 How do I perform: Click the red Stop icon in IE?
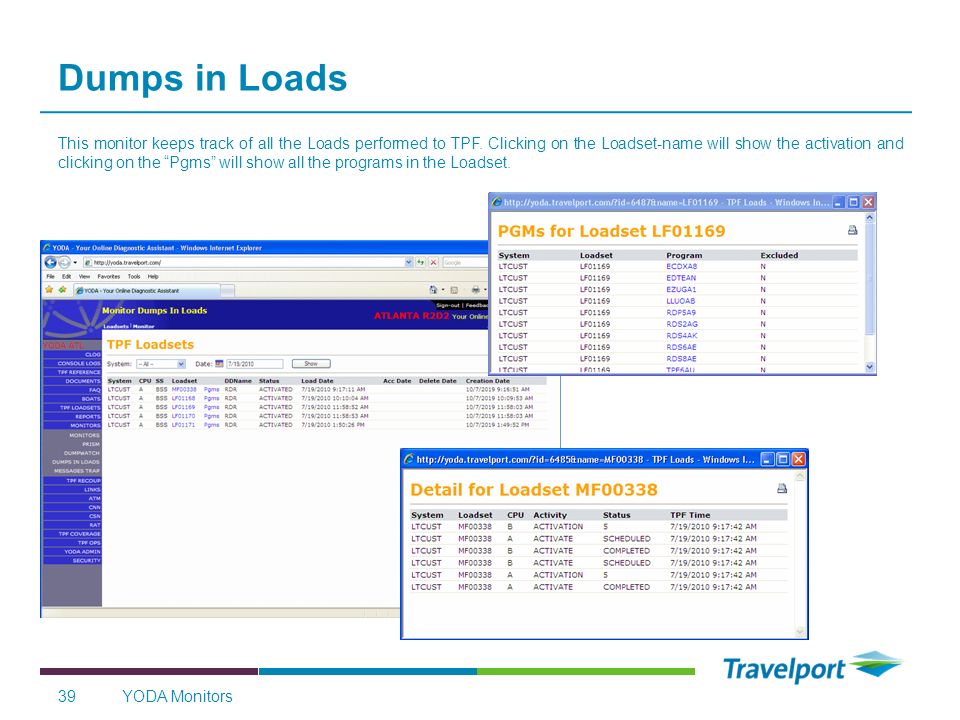[433, 262]
